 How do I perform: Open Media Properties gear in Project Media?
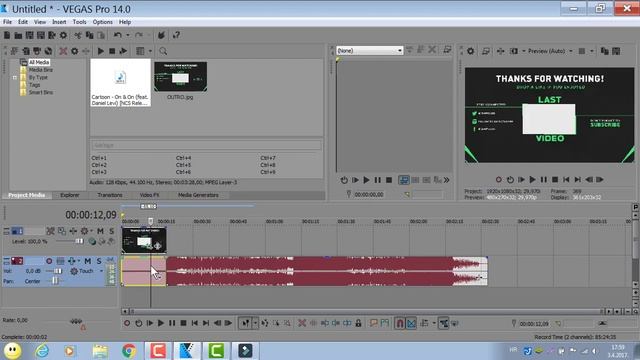click(x=75, y=51)
